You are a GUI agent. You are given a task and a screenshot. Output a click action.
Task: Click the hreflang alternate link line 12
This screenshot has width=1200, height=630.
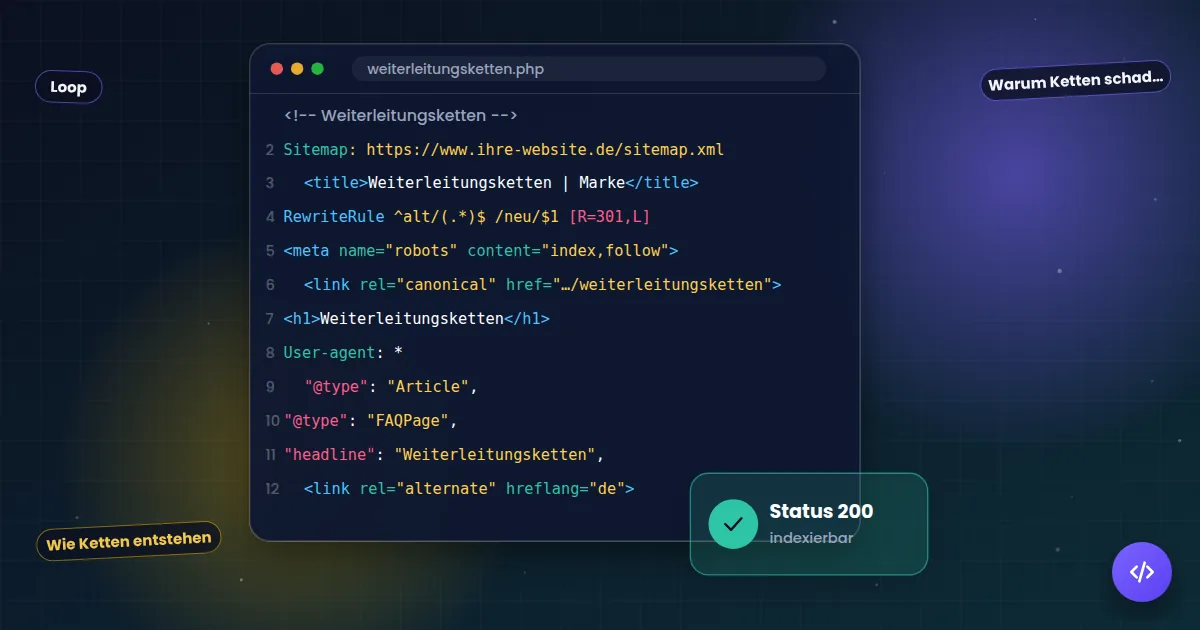(469, 488)
